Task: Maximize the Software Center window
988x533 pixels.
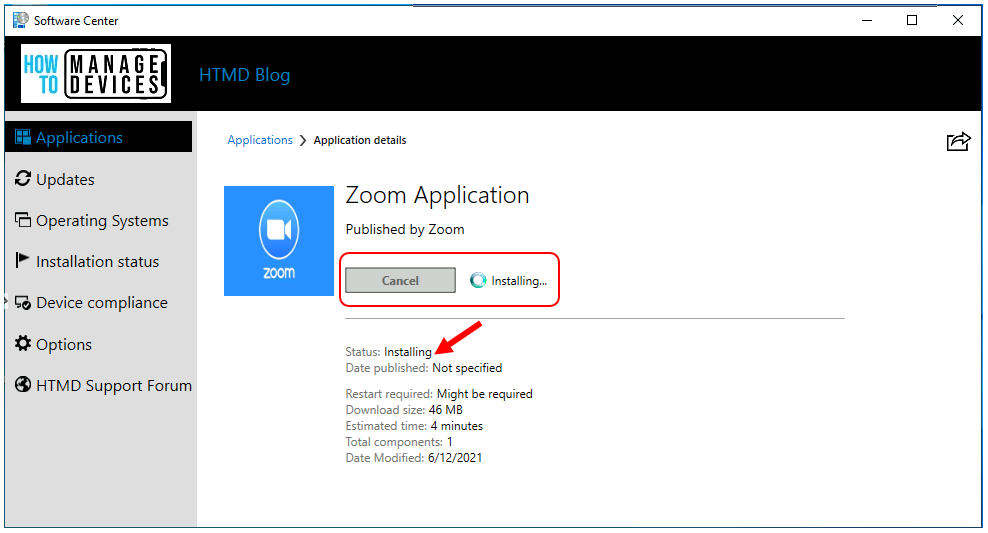Action: point(912,20)
